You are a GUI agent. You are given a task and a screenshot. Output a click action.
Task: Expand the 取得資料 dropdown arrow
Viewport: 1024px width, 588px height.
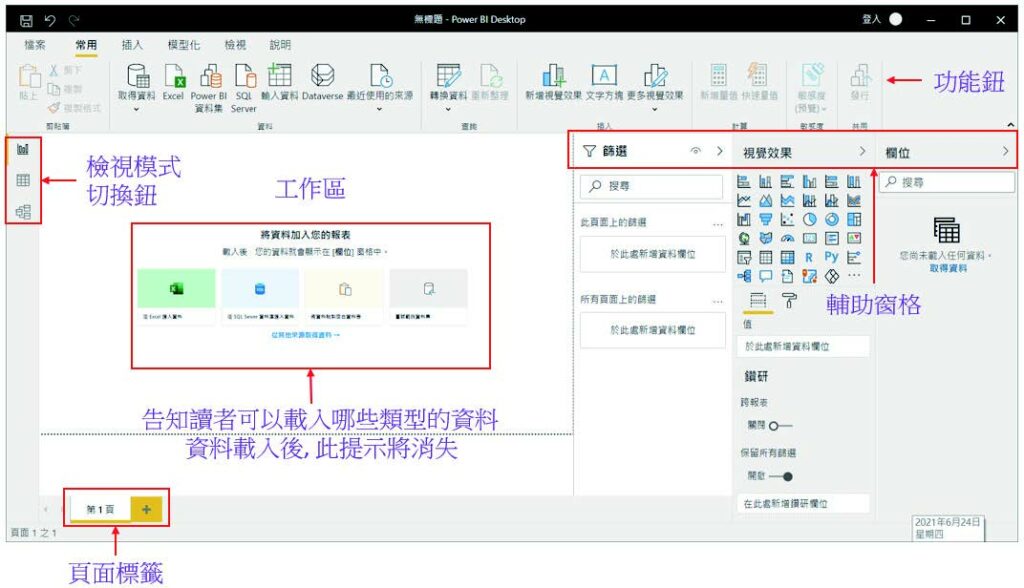click(136, 109)
